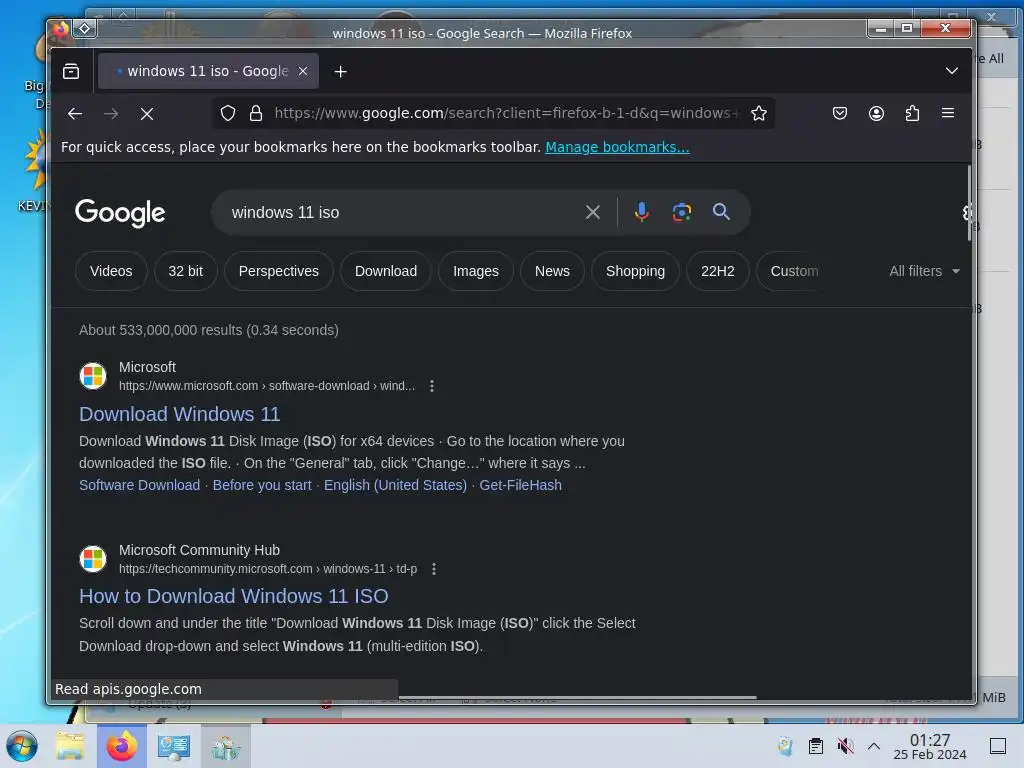Screen dimensions: 1024x768
Task: Click the tracking protection shield icon
Action: click(228, 114)
